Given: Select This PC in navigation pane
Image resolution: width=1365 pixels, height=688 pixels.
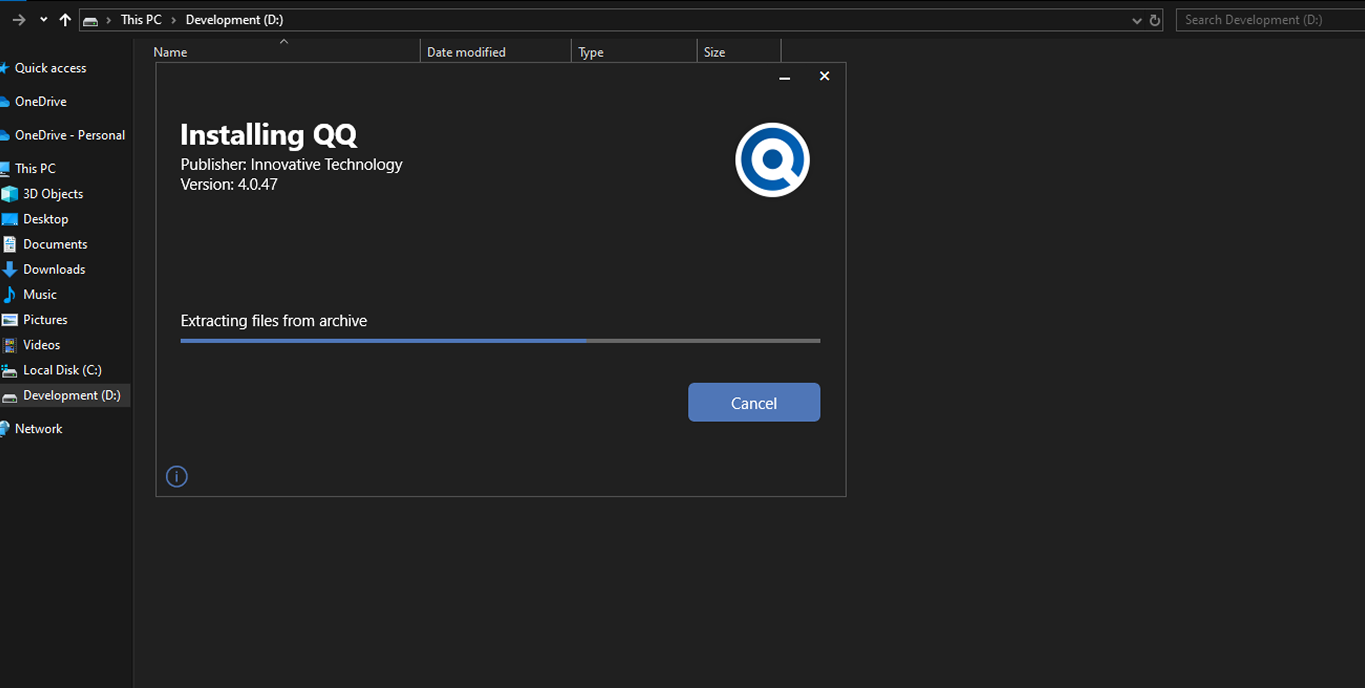Looking at the screenshot, I should pos(35,168).
